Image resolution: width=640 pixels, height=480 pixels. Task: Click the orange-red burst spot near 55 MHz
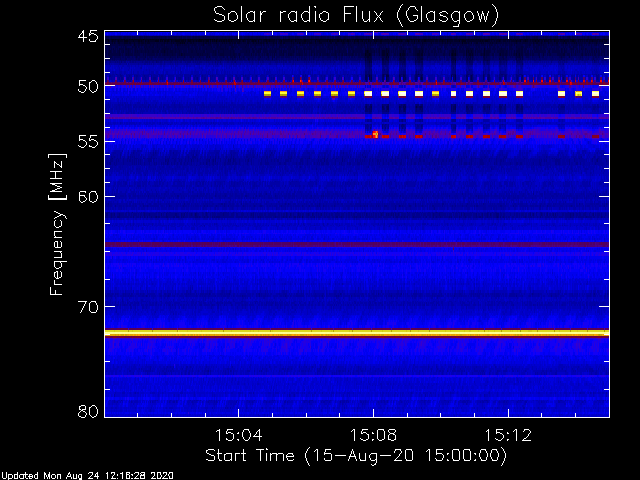375,134
